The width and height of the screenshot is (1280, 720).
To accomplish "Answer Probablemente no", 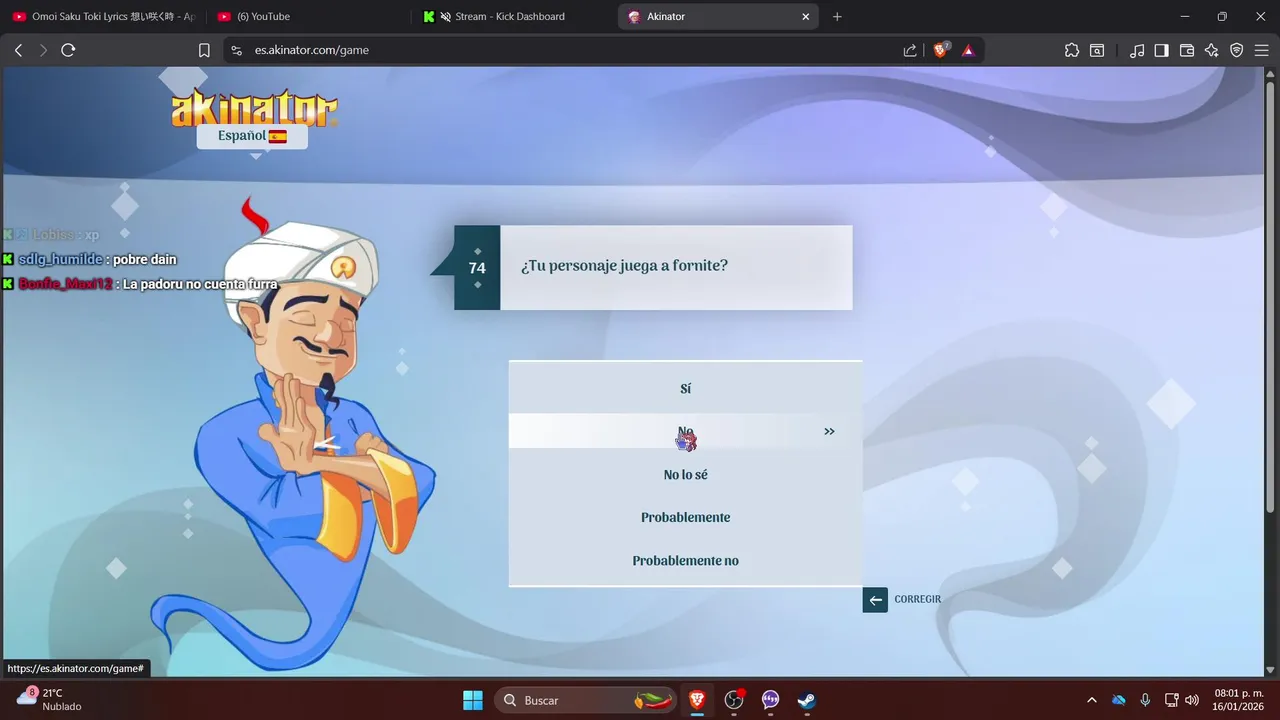I will tap(685, 560).
